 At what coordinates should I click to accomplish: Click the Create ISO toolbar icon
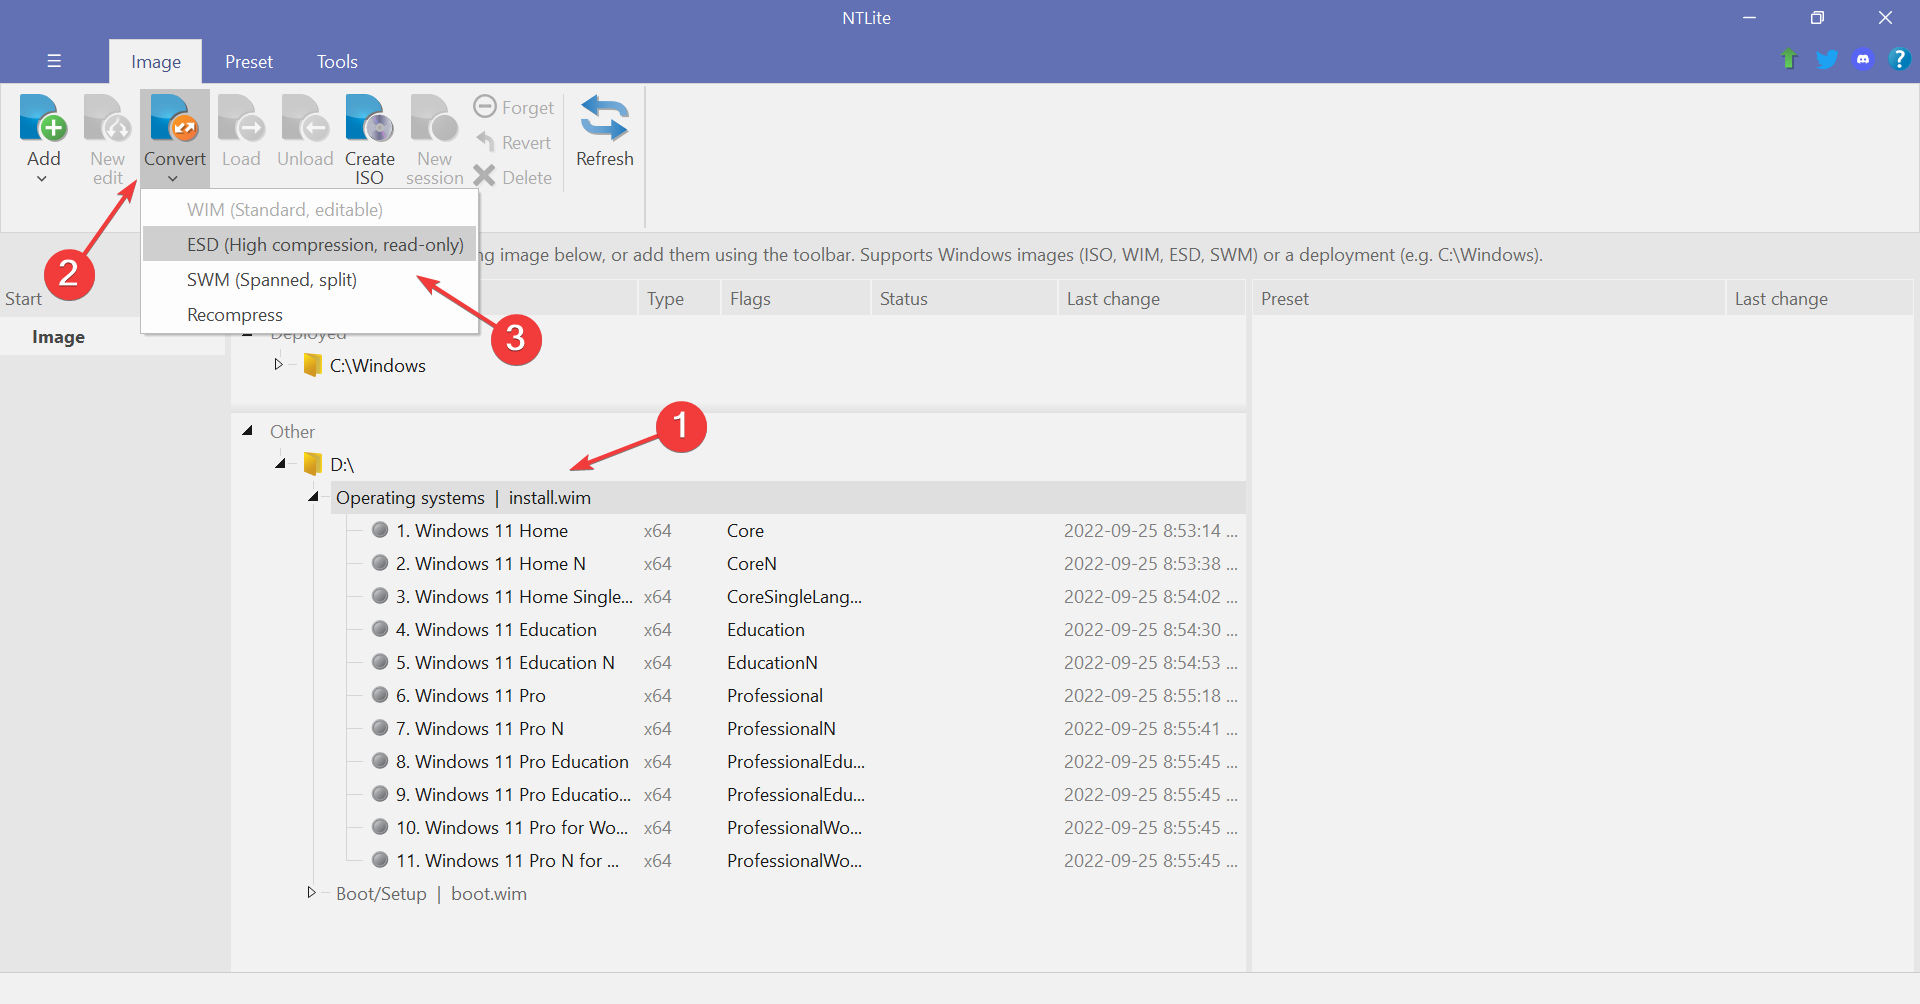click(370, 119)
